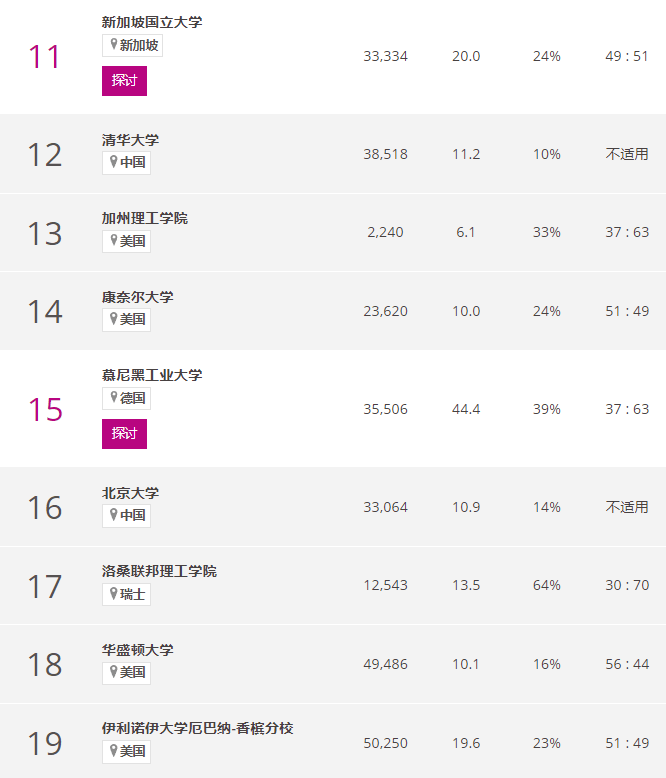Click the pin icon in 清华大学's 中国 tag
Viewport: 666px width, 778px height.
(x=114, y=162)
